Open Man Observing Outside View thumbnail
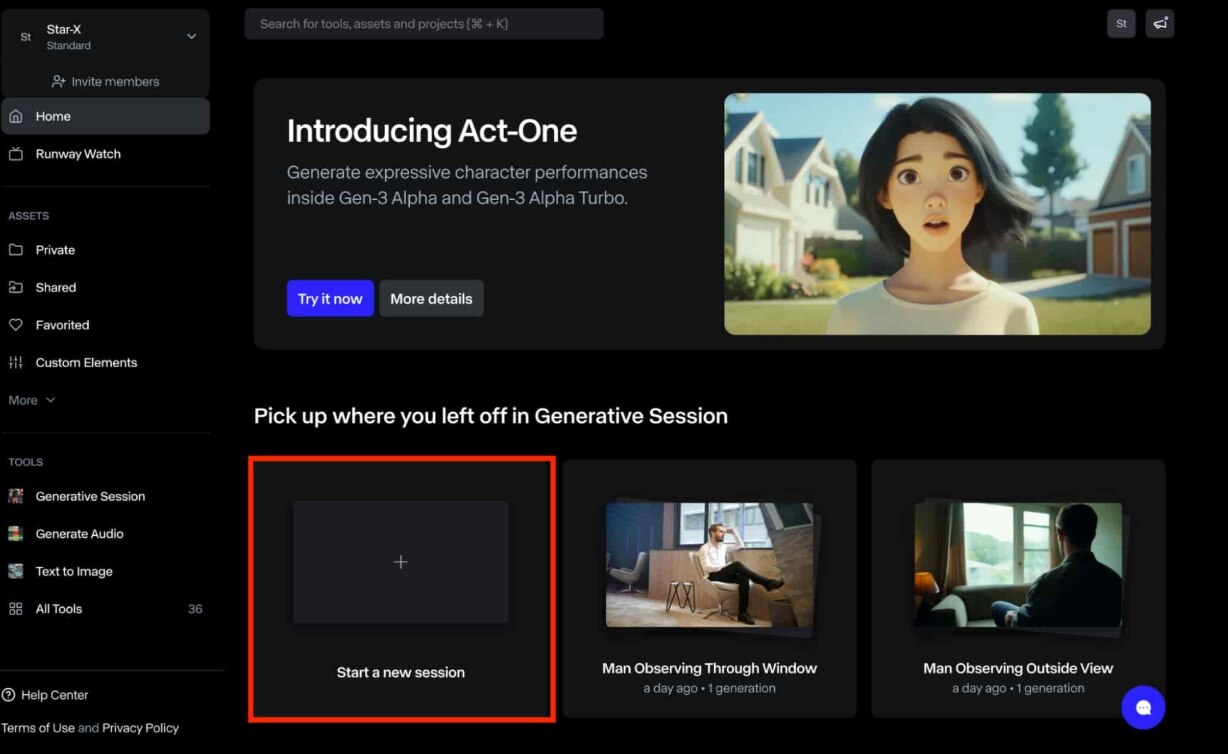This screenshot has height=754, width=1228. click(1018, 565)
